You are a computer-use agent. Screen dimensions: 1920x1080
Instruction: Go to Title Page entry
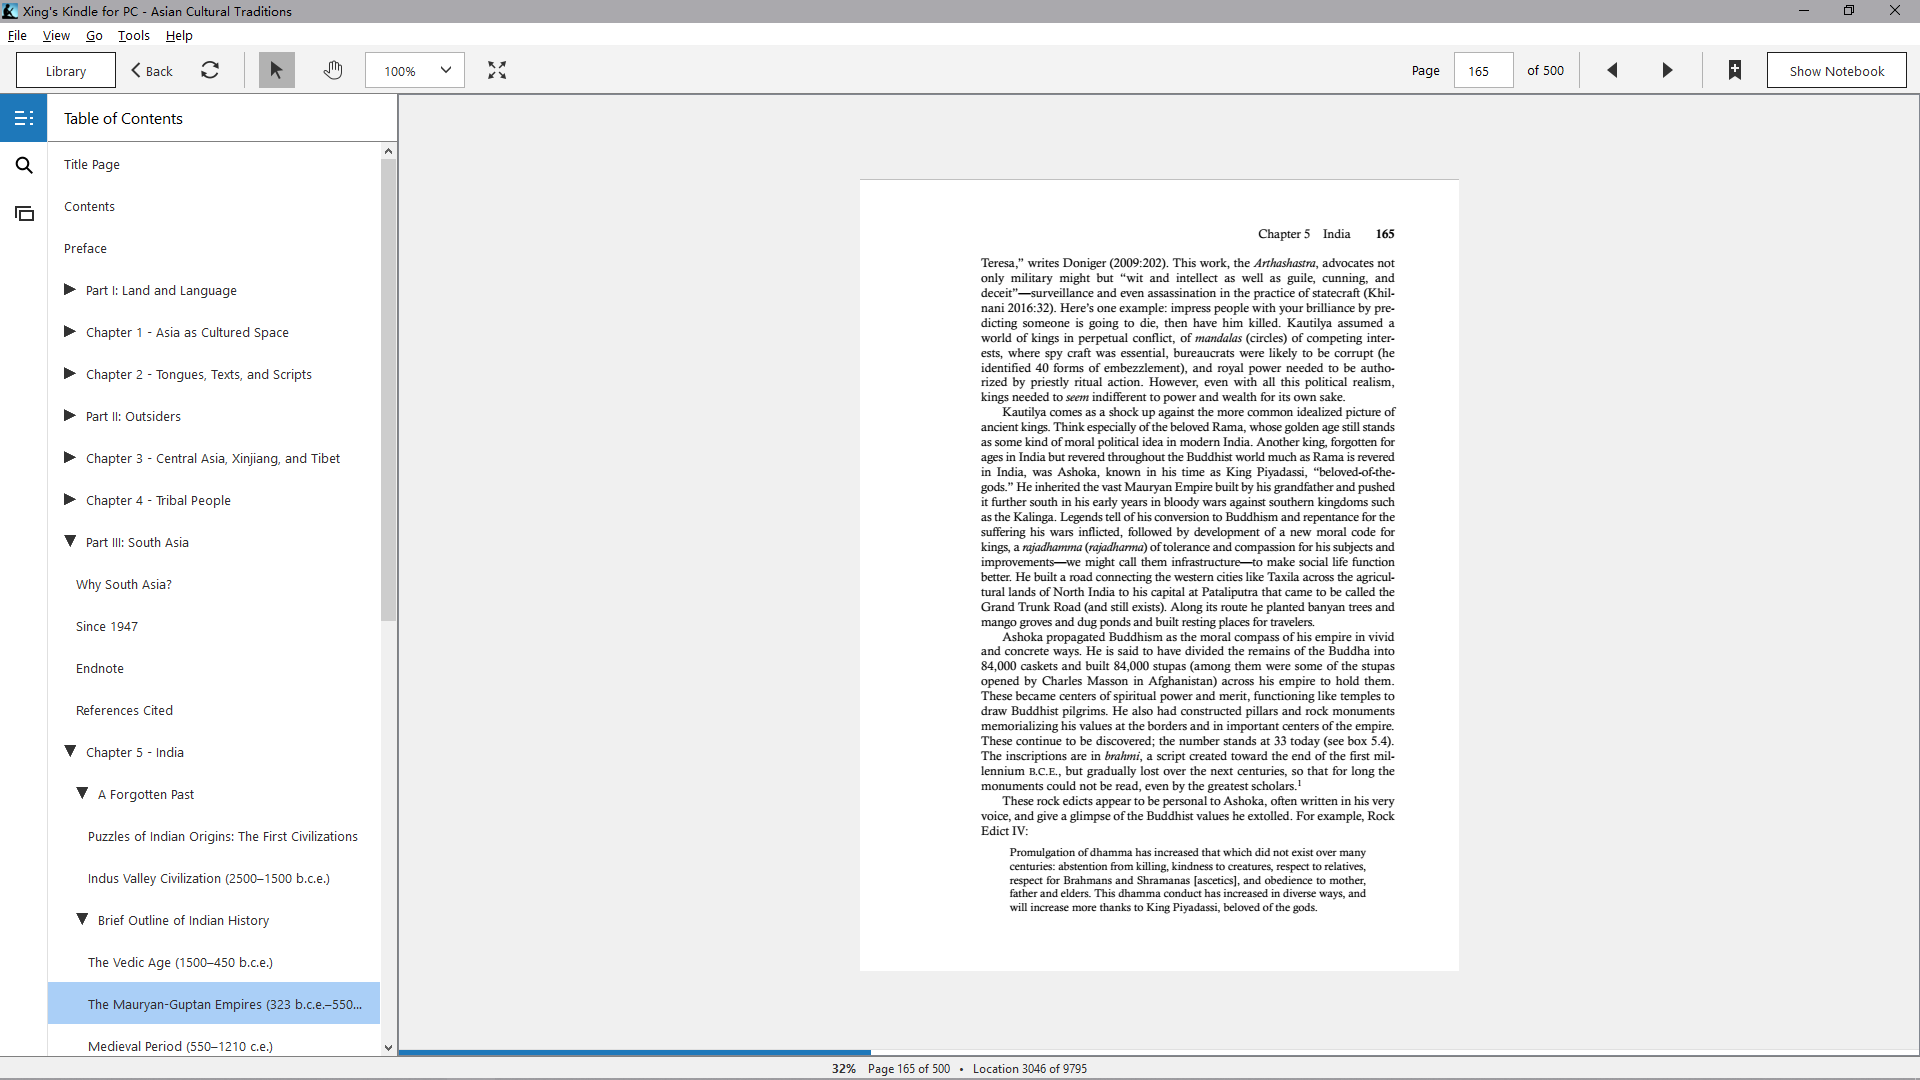(92, 164)
